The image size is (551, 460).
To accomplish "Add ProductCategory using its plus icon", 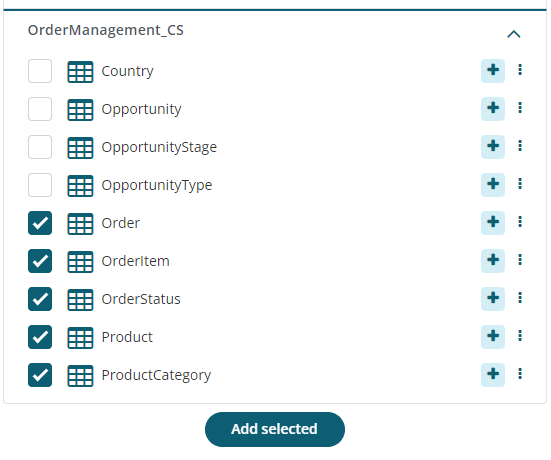I will click(x=493, y=375).
